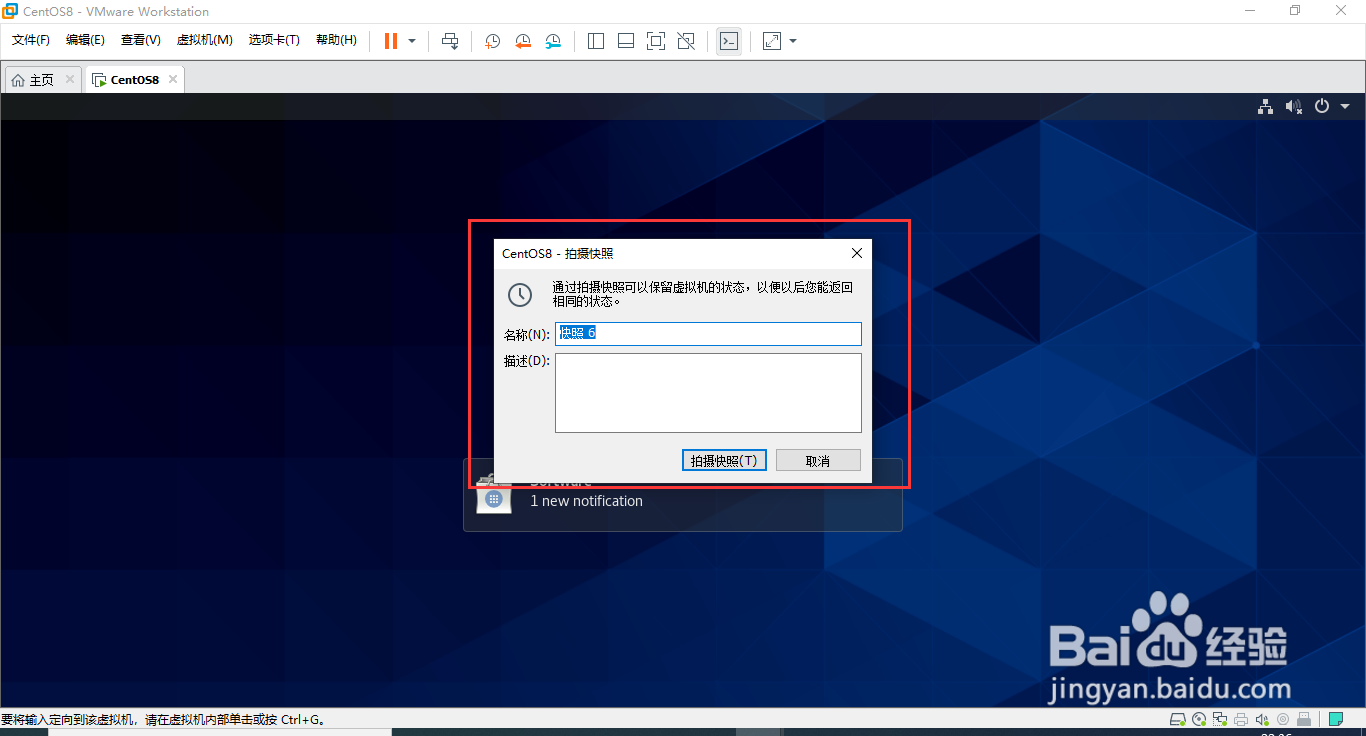This screenshot has width=1366, height=736.
Task: Click the 拍摄快照(T) button
Action: (724, 459)
